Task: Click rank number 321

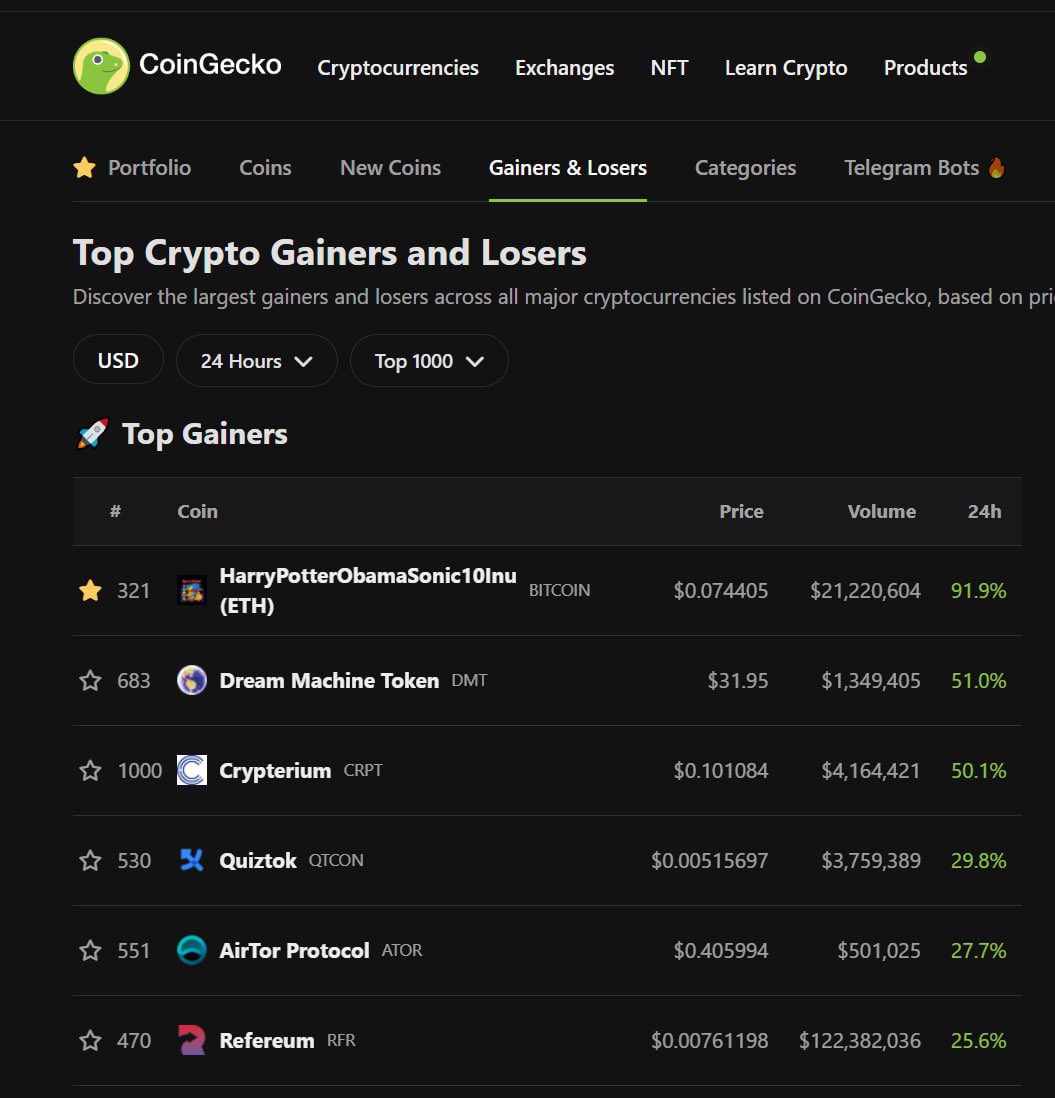Action: [x=134, y=590]
